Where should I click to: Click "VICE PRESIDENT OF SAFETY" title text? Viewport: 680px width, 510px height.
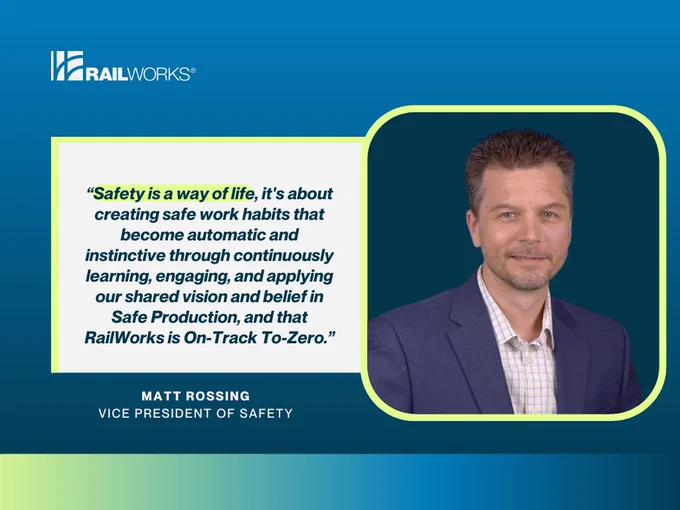click(196, 413)
